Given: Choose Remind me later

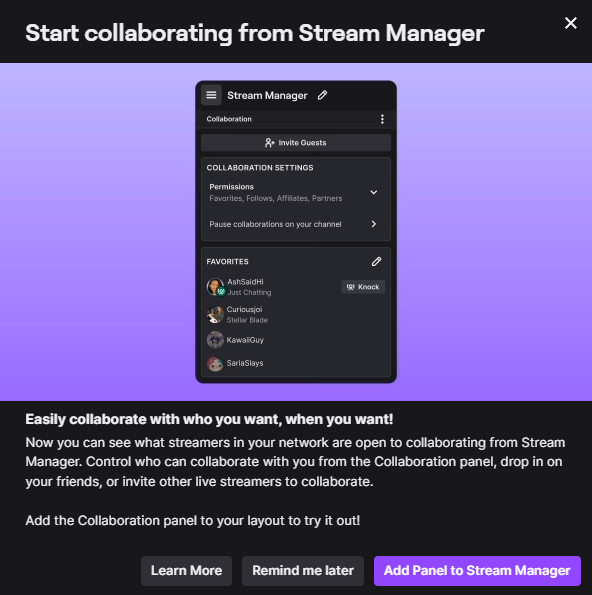Looking at the screenshot, I should coord(303,570).
